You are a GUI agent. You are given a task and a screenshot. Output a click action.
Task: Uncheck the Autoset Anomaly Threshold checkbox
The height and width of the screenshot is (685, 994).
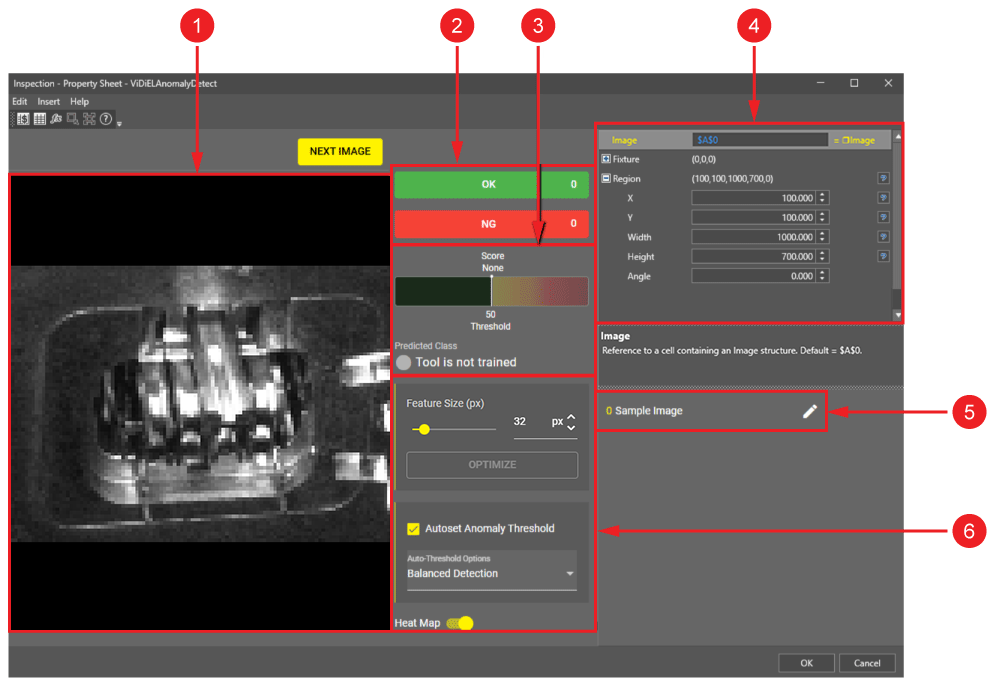click(x=413, y=529)
